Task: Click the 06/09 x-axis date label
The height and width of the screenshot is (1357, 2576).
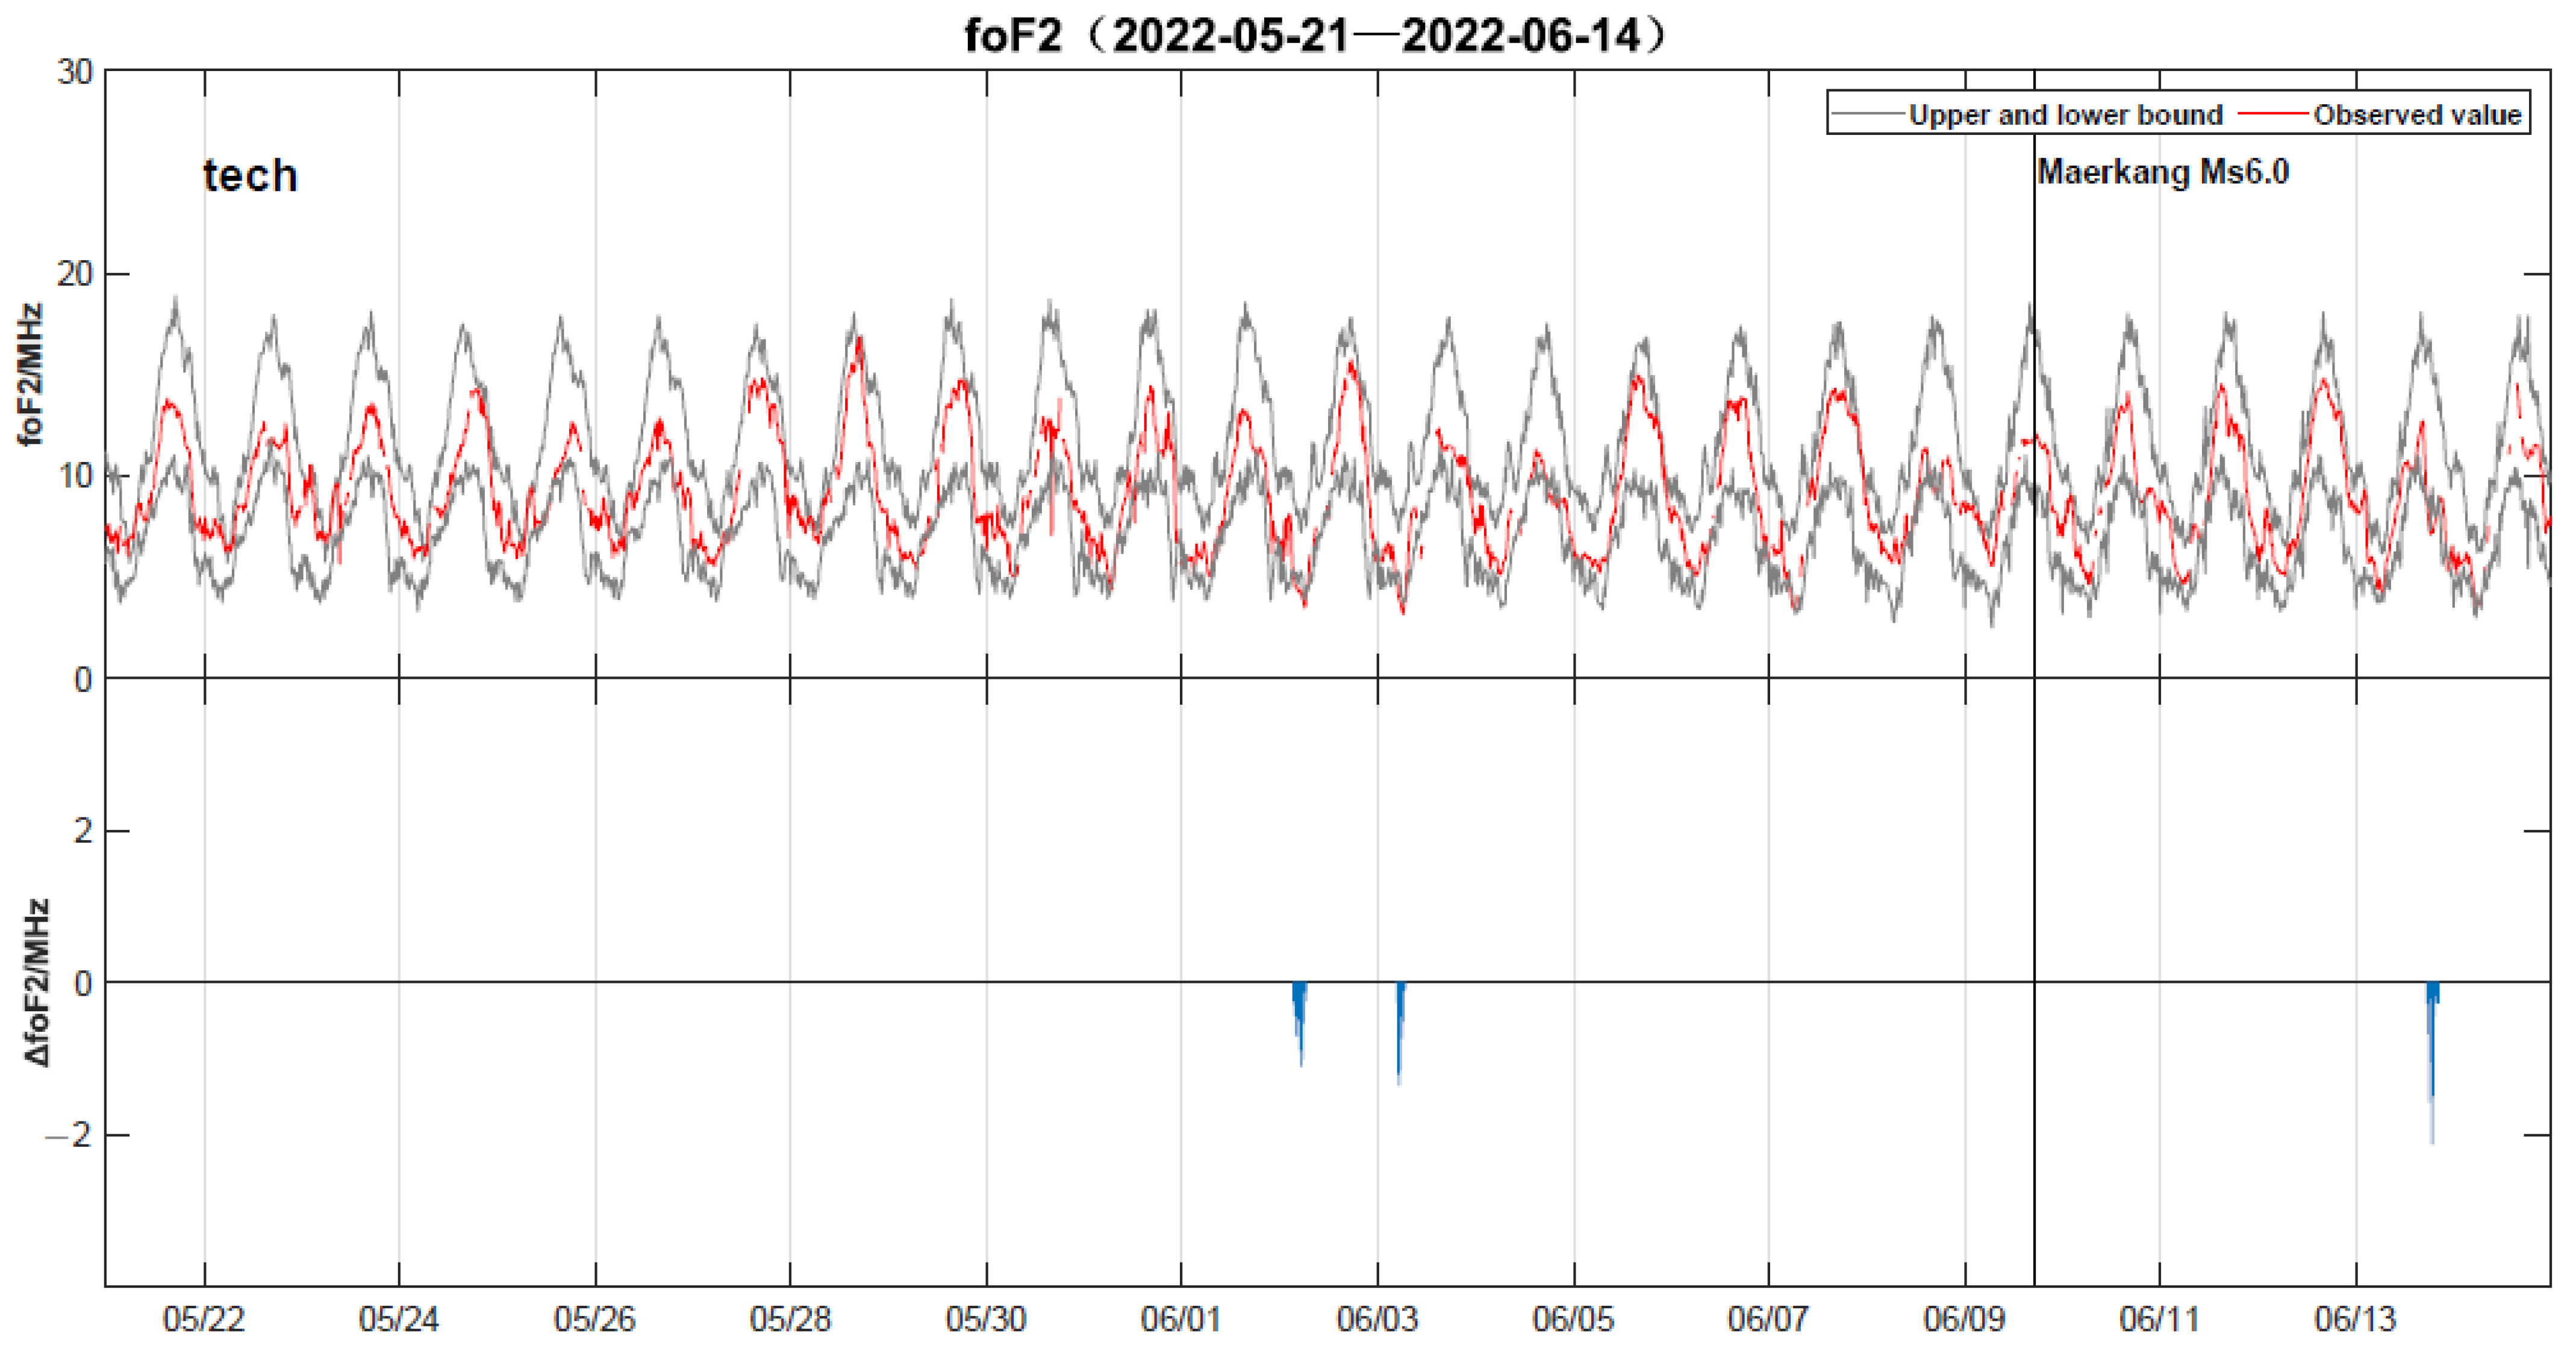Action: click(1964, 1319)
